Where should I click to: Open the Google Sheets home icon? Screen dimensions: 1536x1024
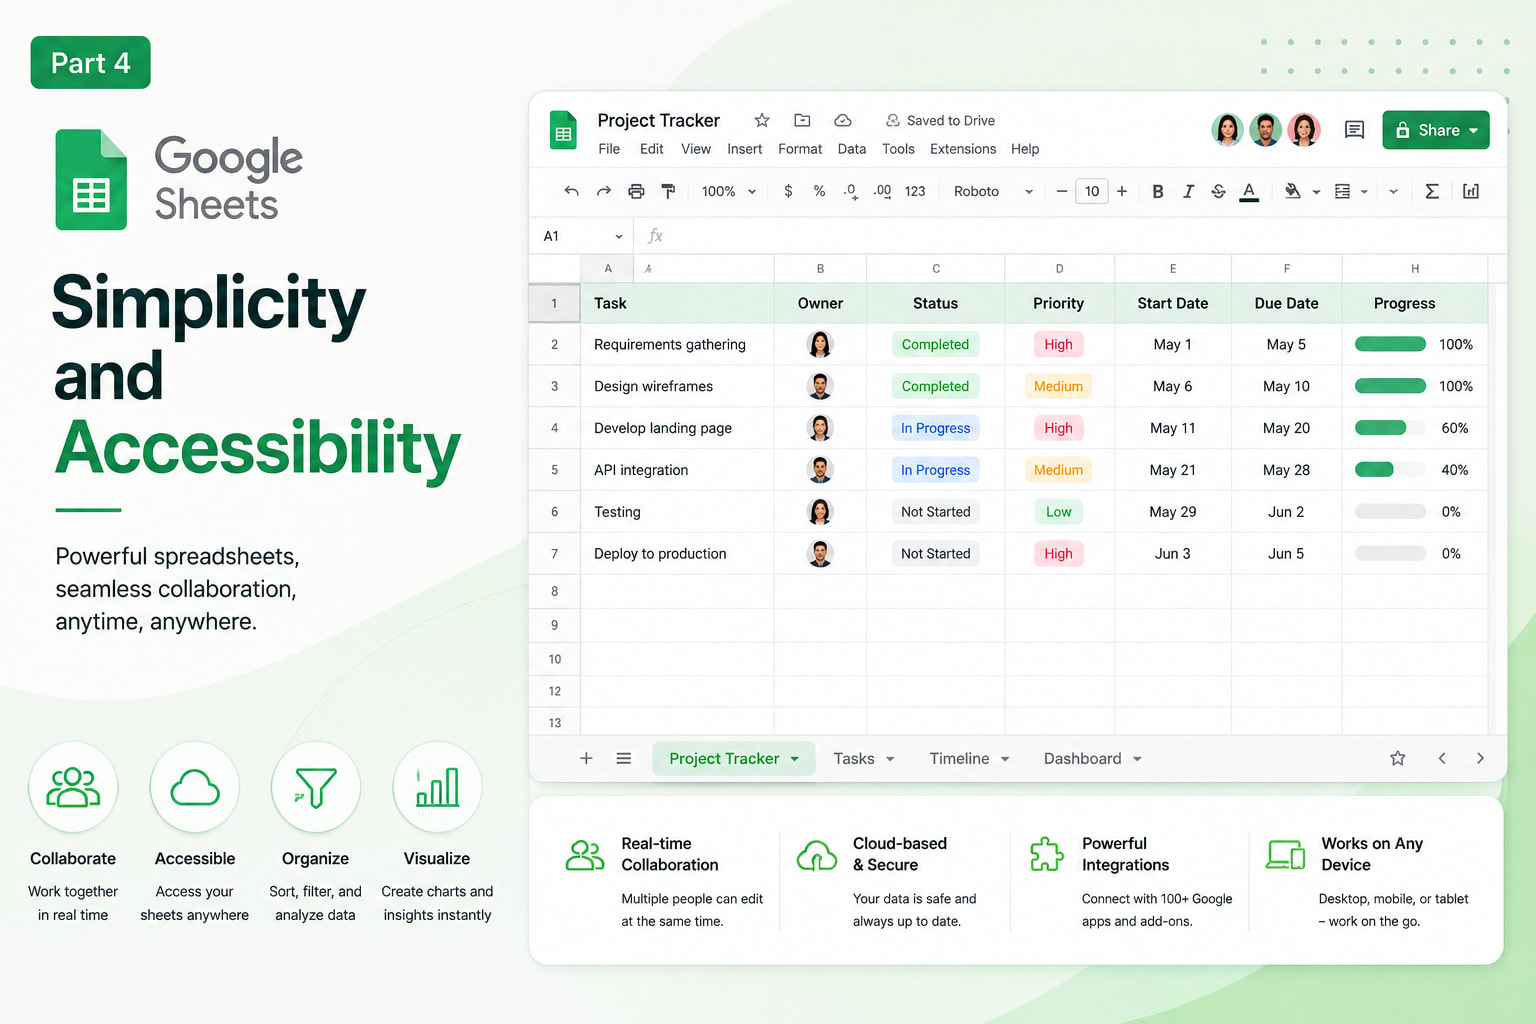(x=564, y=131)
